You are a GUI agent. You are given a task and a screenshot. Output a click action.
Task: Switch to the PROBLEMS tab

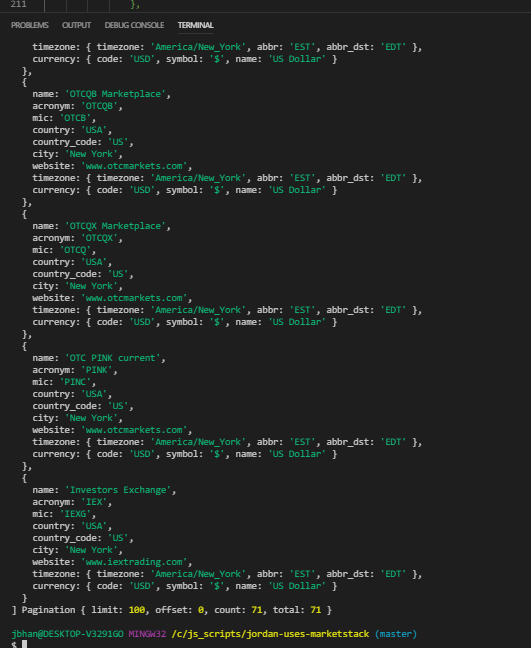point(30,25)
